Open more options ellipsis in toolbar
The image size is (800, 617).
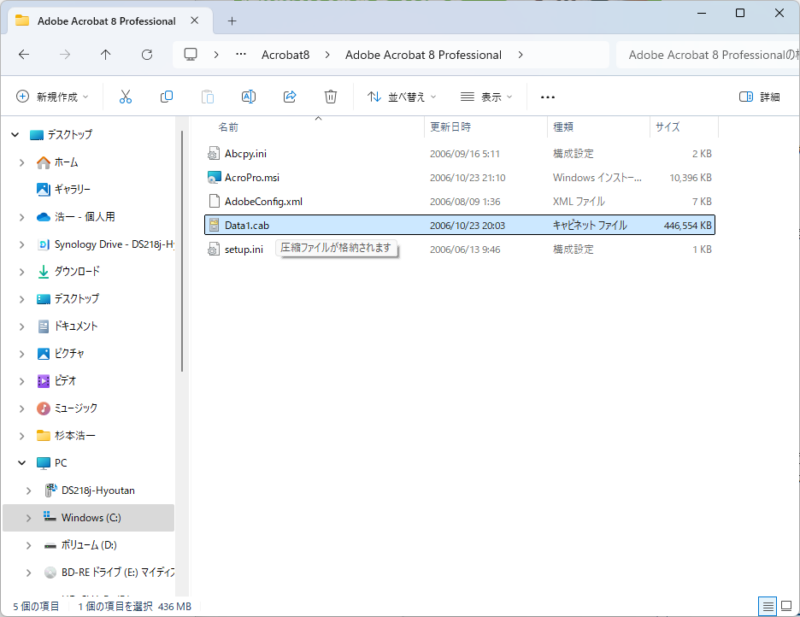(547, 96)
